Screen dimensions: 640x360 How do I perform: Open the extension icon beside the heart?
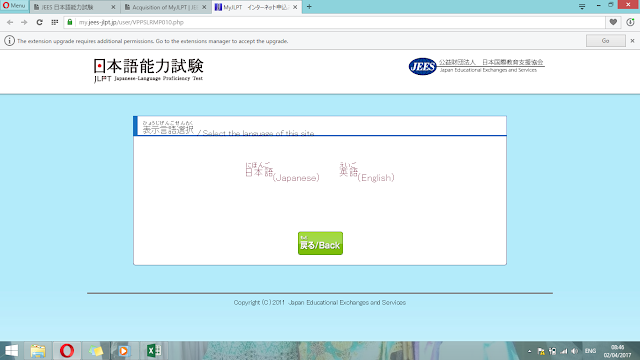pyautogui.click(x=631, y=22)
